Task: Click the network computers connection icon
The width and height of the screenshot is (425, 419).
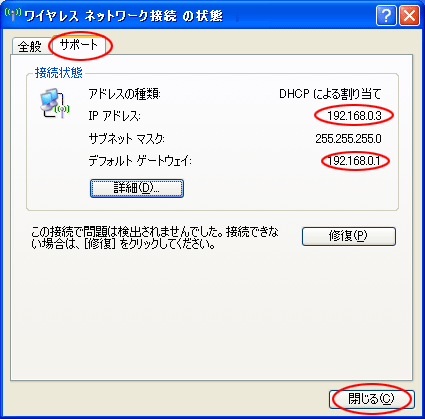Action: click(x=54, y=103)
